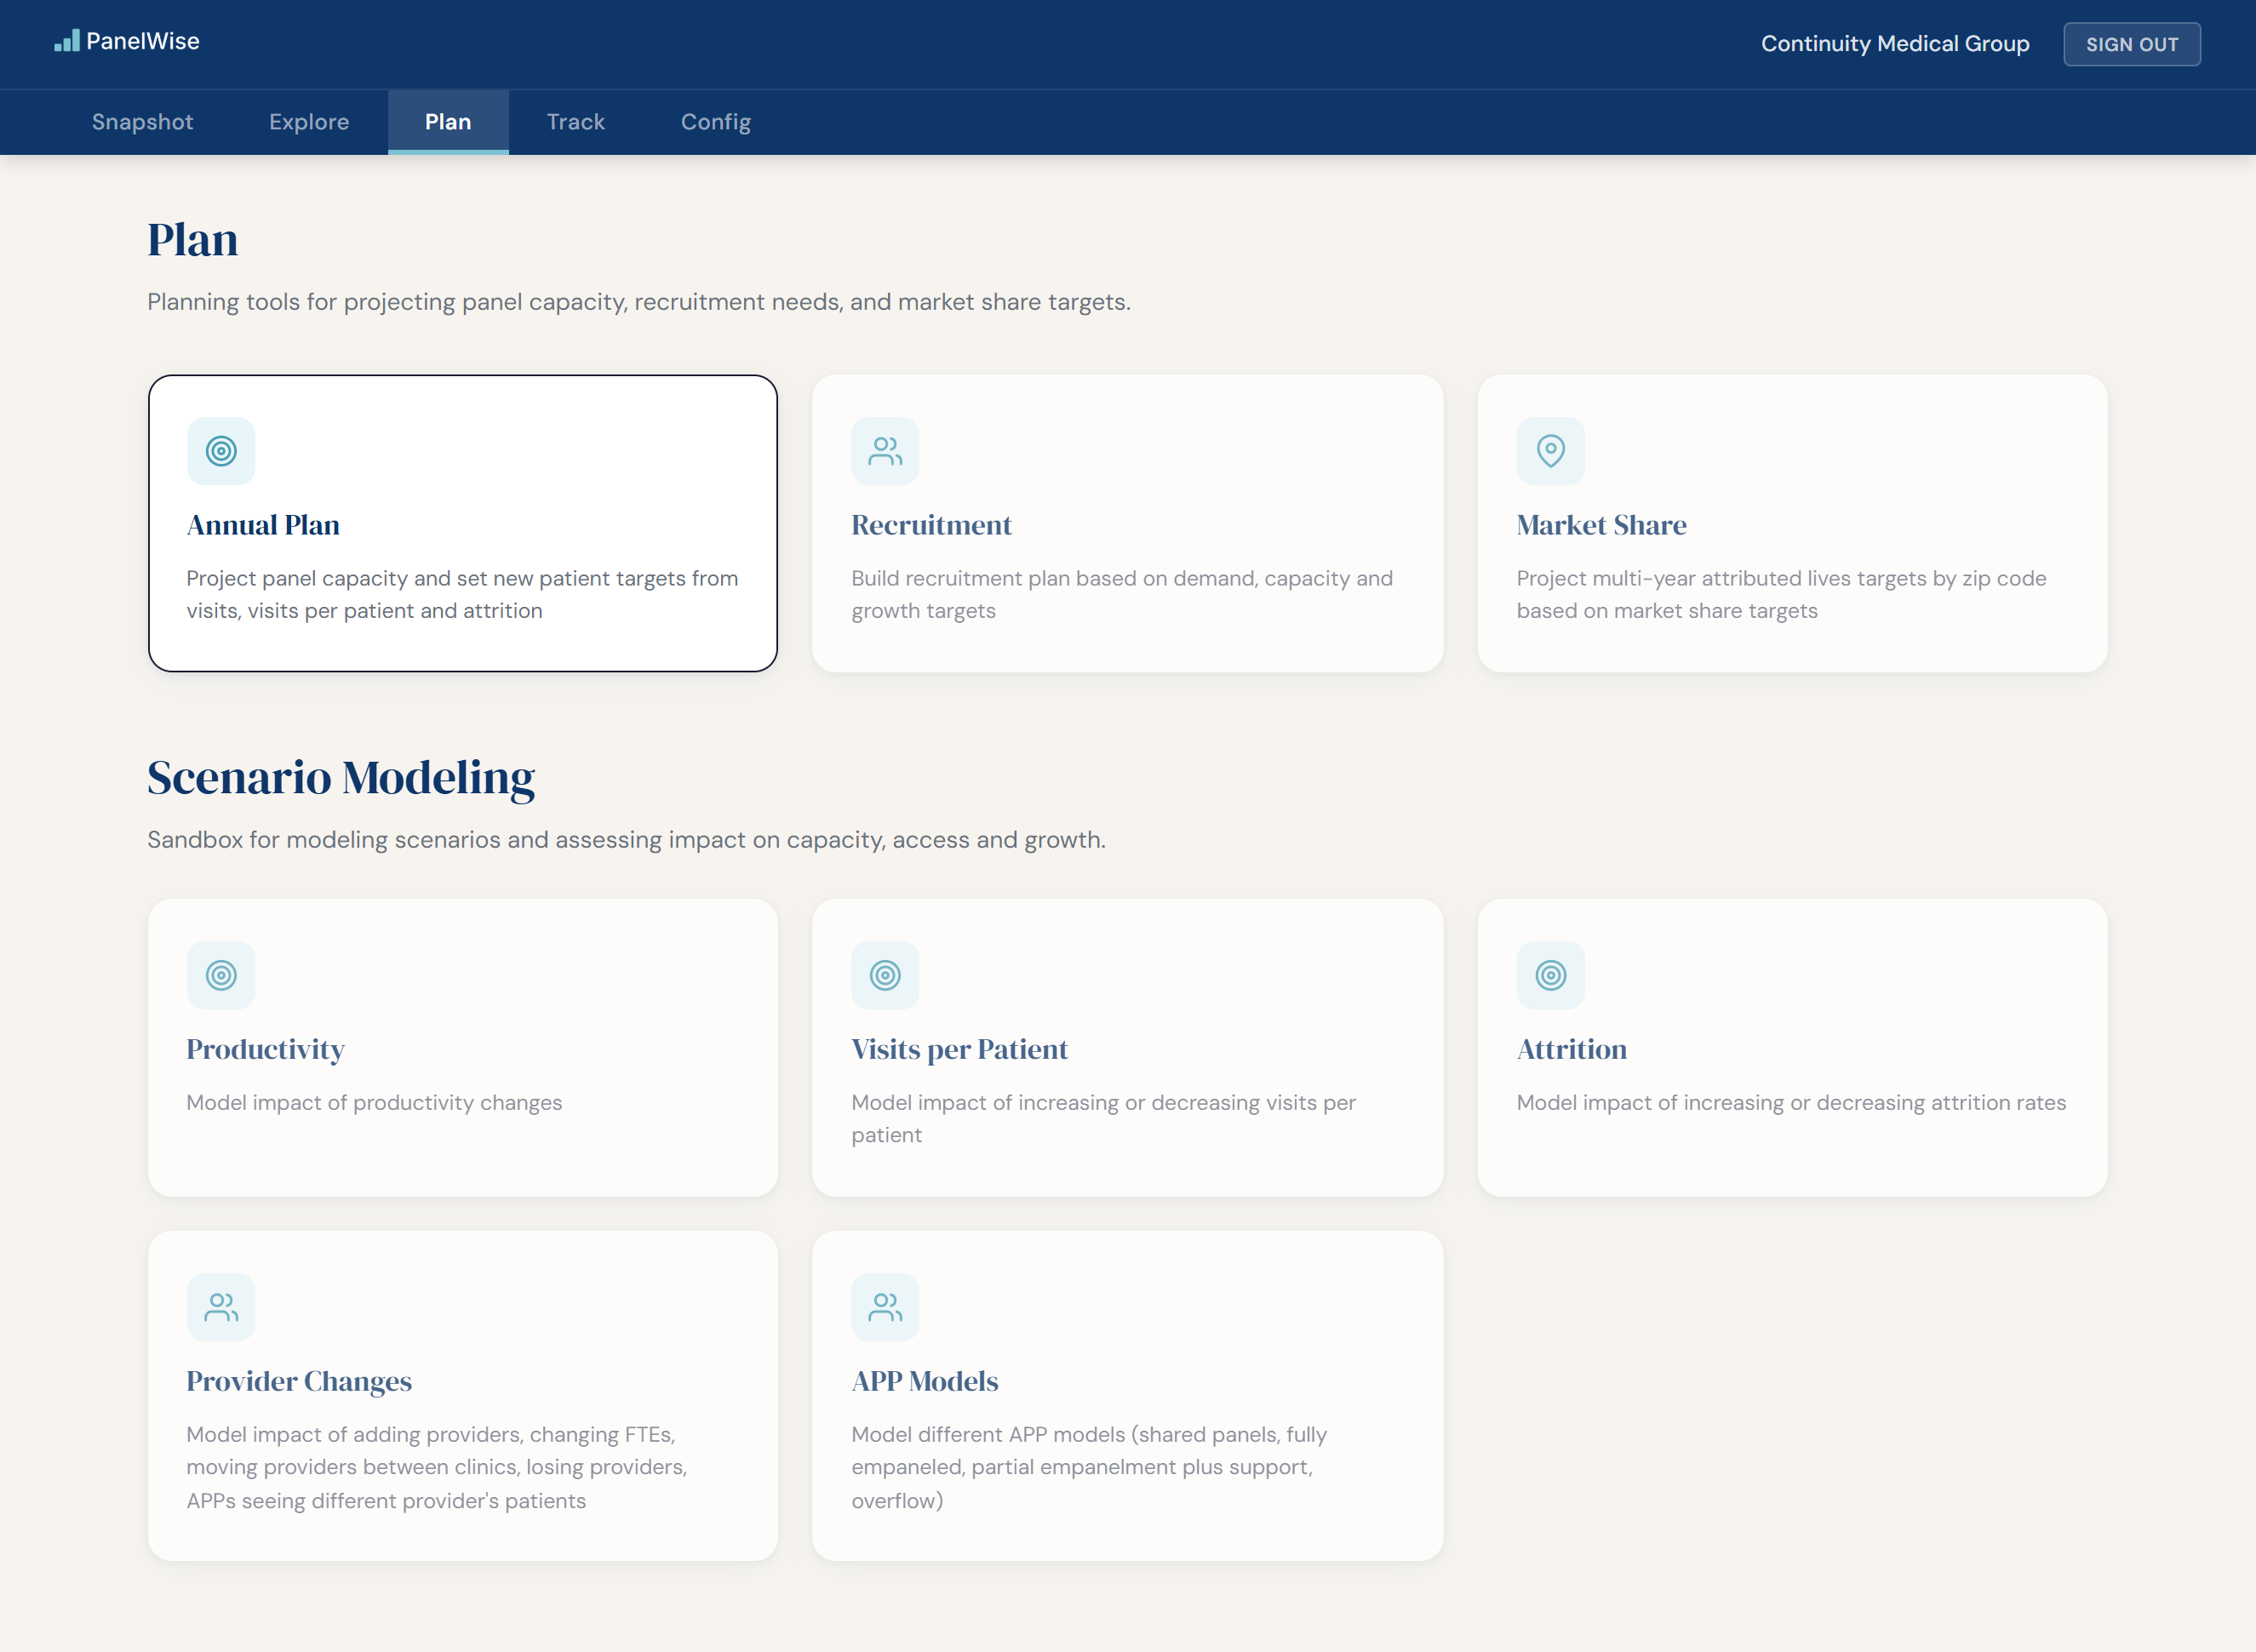Image resolution: width=2256 pixels, height=1652 pixels.
Task: Click the Visits per Patient target icon
Action: point(885,975)
